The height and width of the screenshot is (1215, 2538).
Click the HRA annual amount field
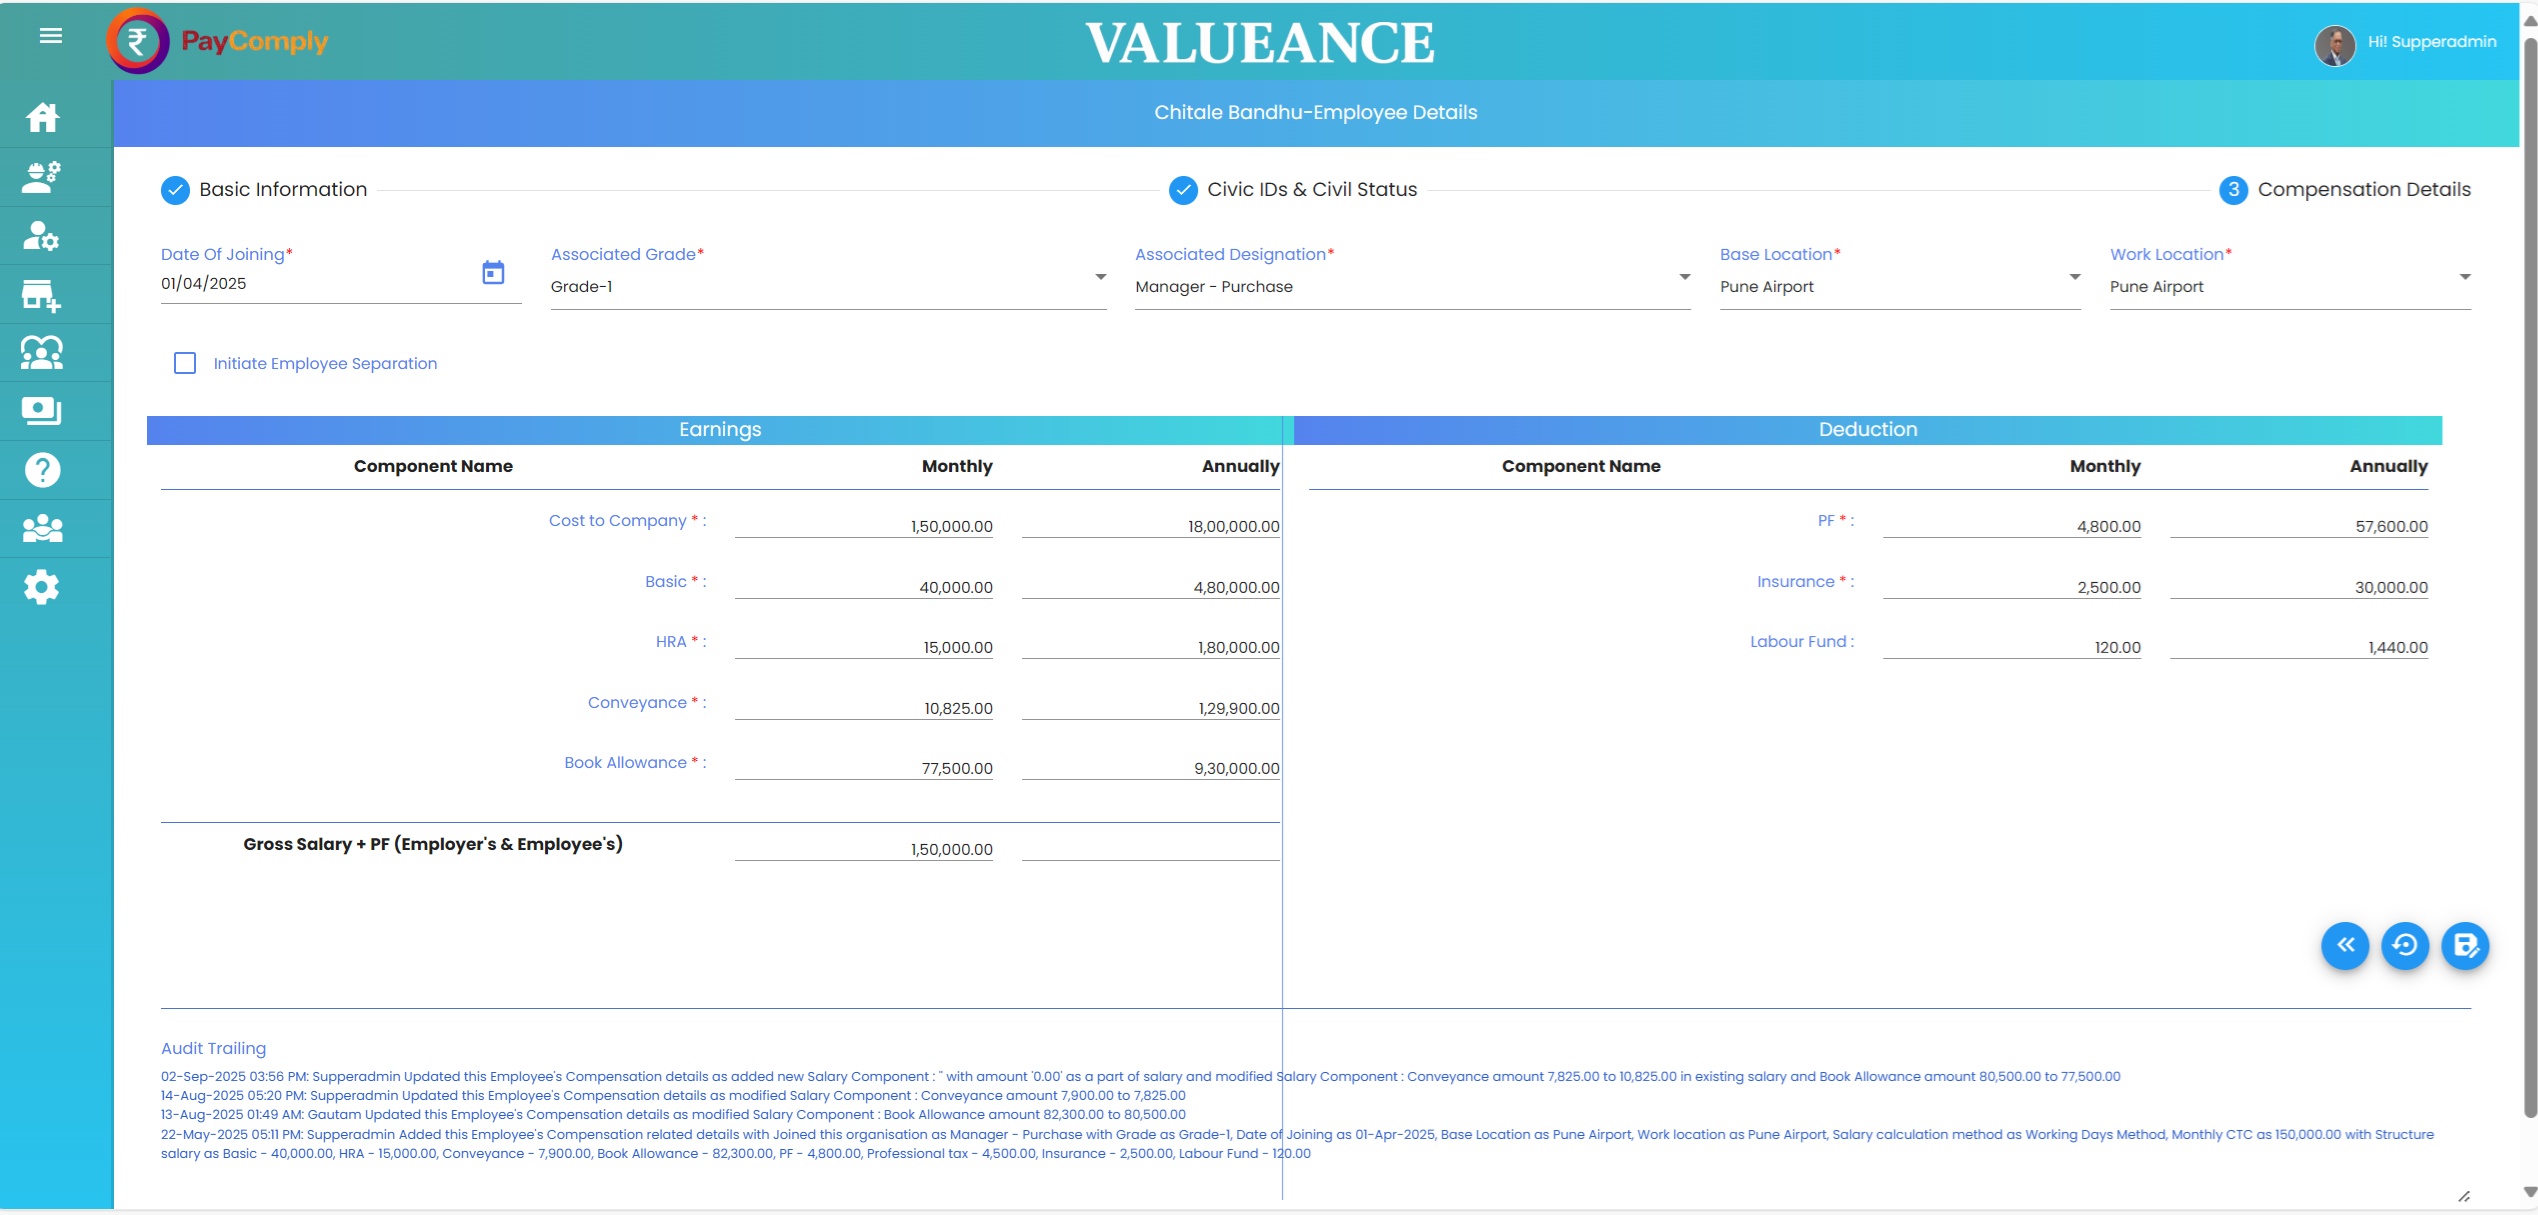(1151, 647)
